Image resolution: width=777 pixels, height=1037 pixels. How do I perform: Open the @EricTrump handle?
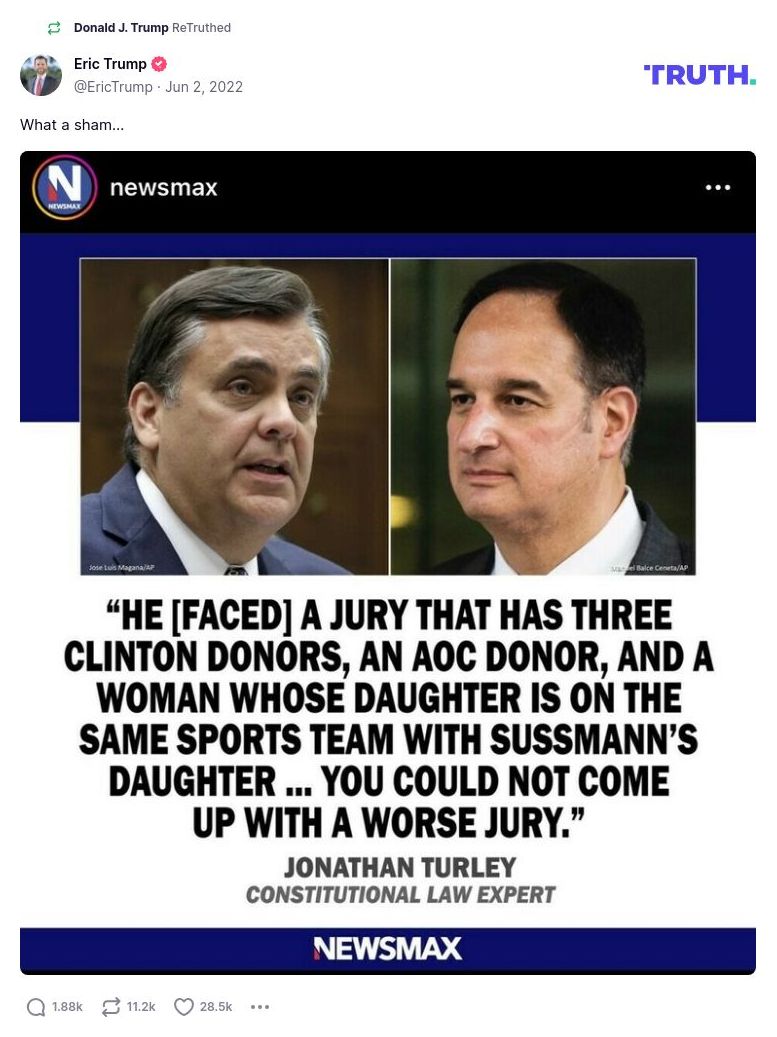pyautogui.click(x=113, y=87)
